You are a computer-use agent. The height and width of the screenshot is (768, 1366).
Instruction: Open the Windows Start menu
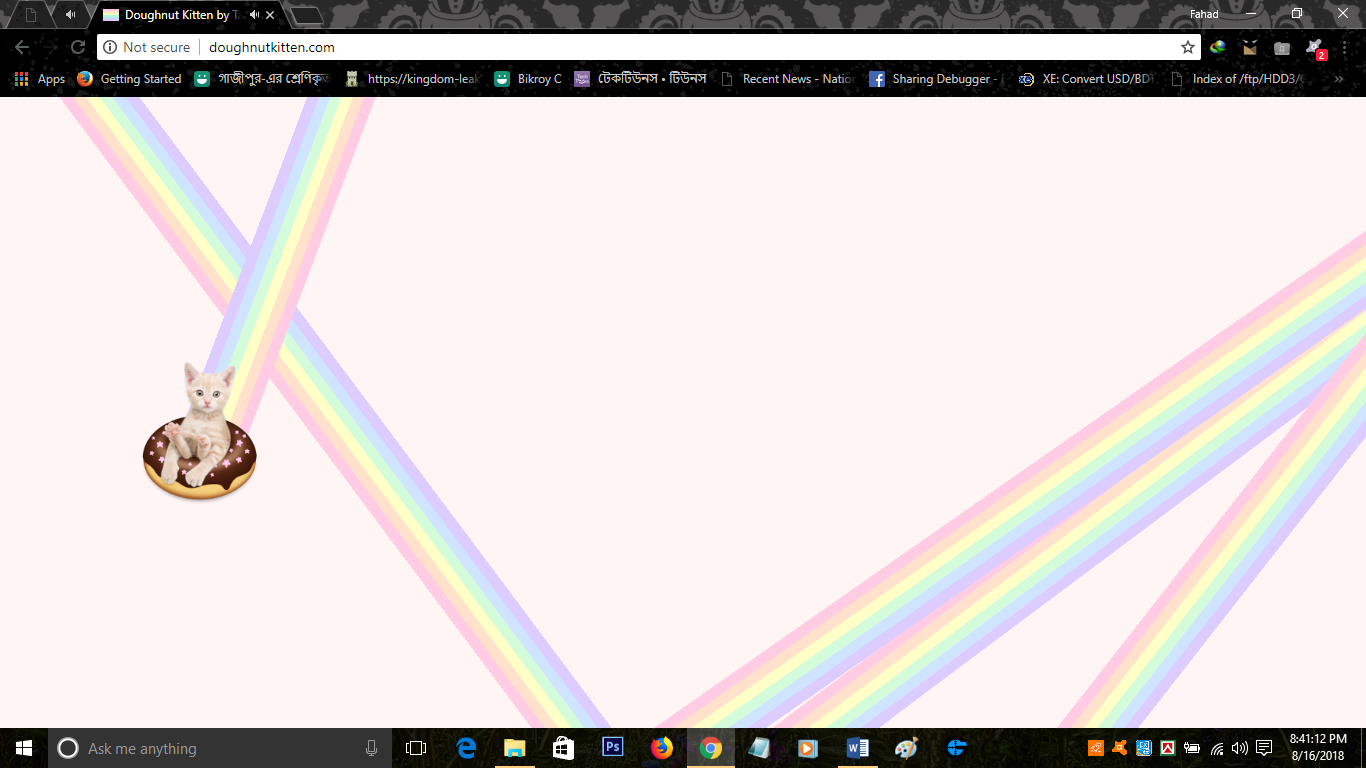tap(24, 748)
